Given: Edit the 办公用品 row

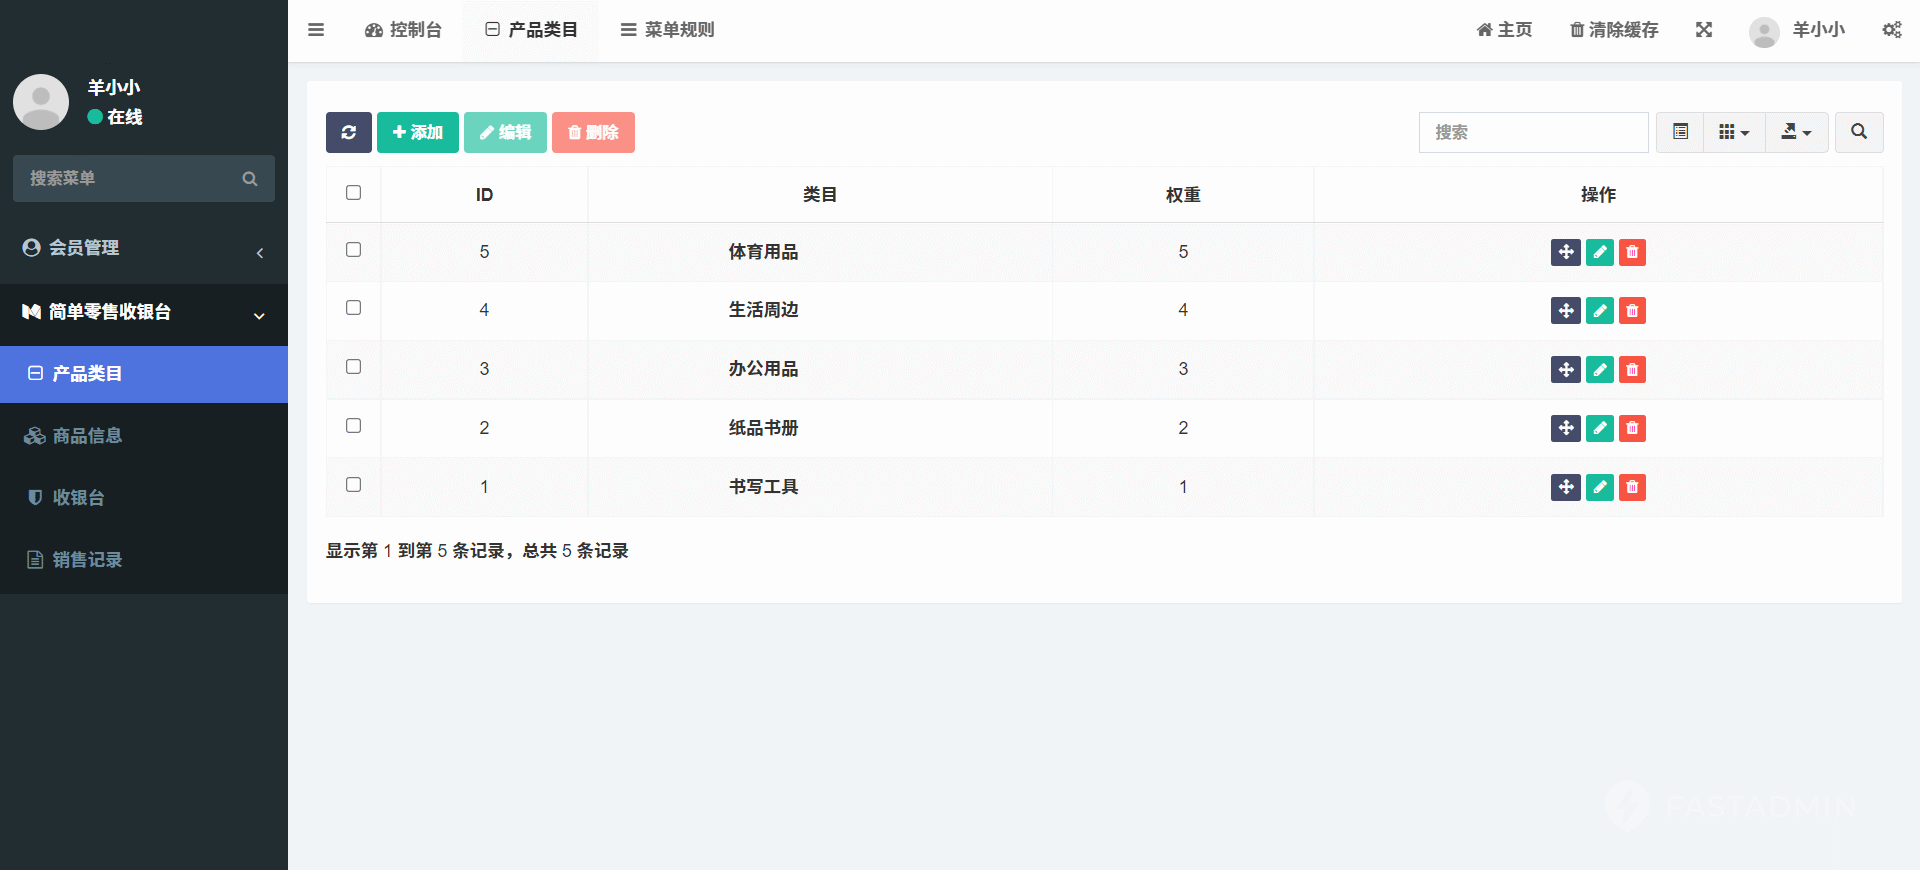Looking at the screenshot, I should [x=1600, y=370].
